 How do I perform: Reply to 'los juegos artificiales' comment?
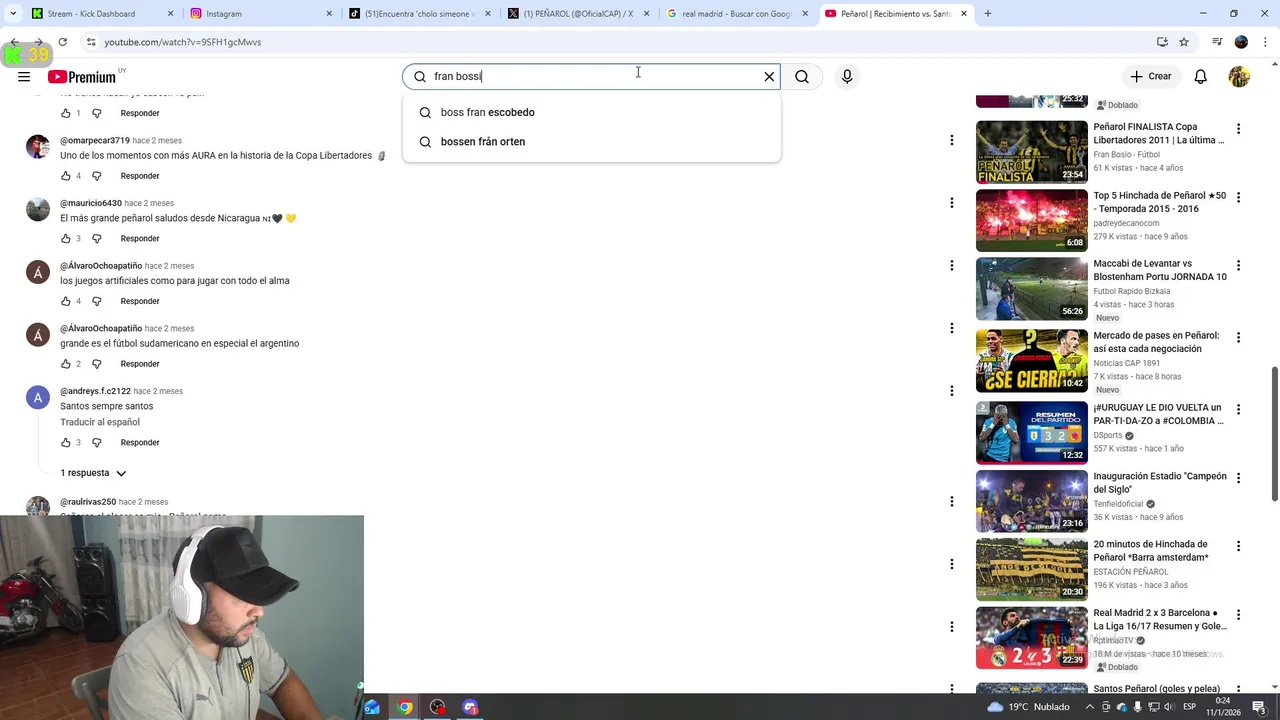140,301
